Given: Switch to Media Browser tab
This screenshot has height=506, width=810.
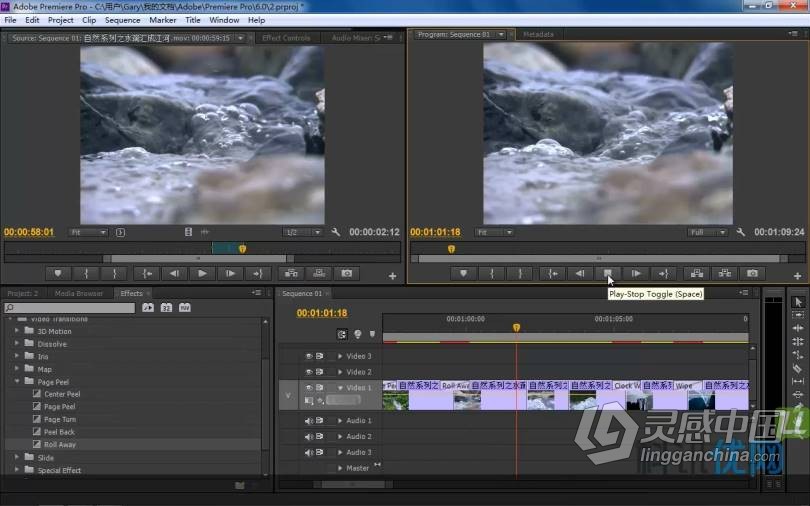Looking at the screenshot, I should 79,293.
